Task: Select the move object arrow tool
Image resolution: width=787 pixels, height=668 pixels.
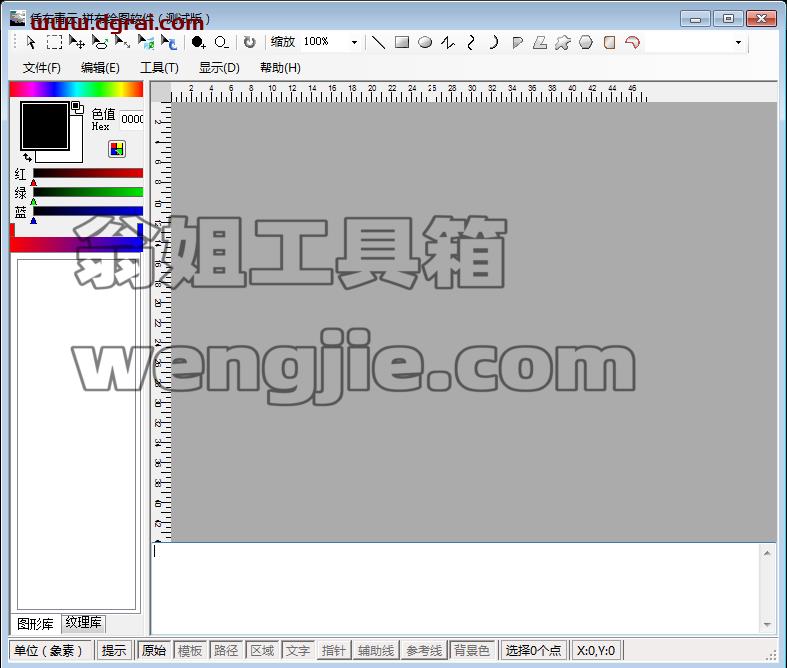Action: [77, 43]
